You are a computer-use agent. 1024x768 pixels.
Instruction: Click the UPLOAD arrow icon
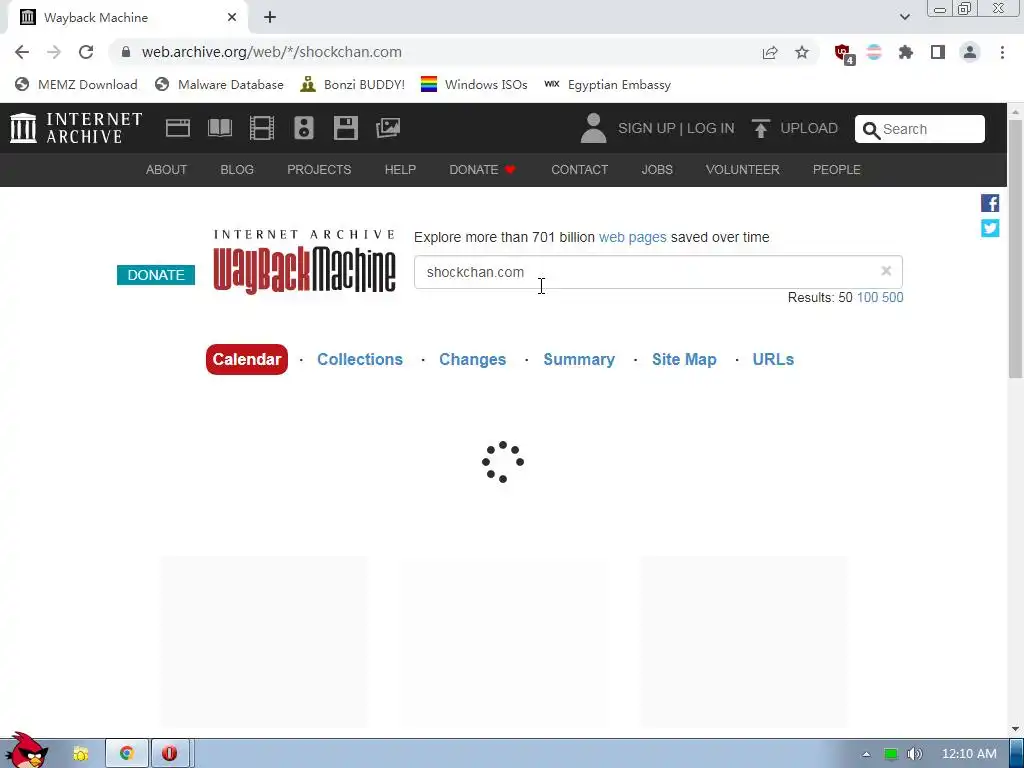[x=760, y=128]
